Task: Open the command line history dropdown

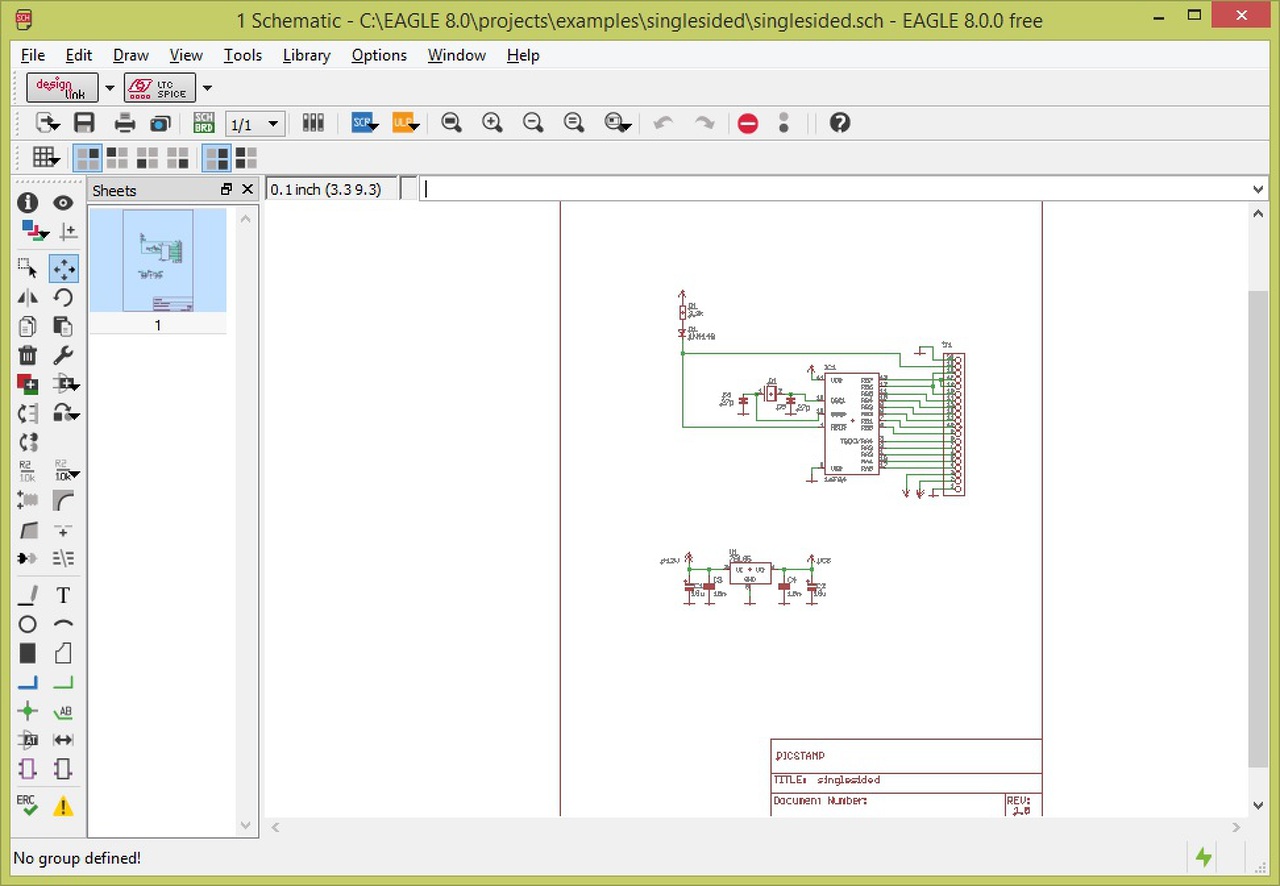Action: click(x=1258, y=189)
